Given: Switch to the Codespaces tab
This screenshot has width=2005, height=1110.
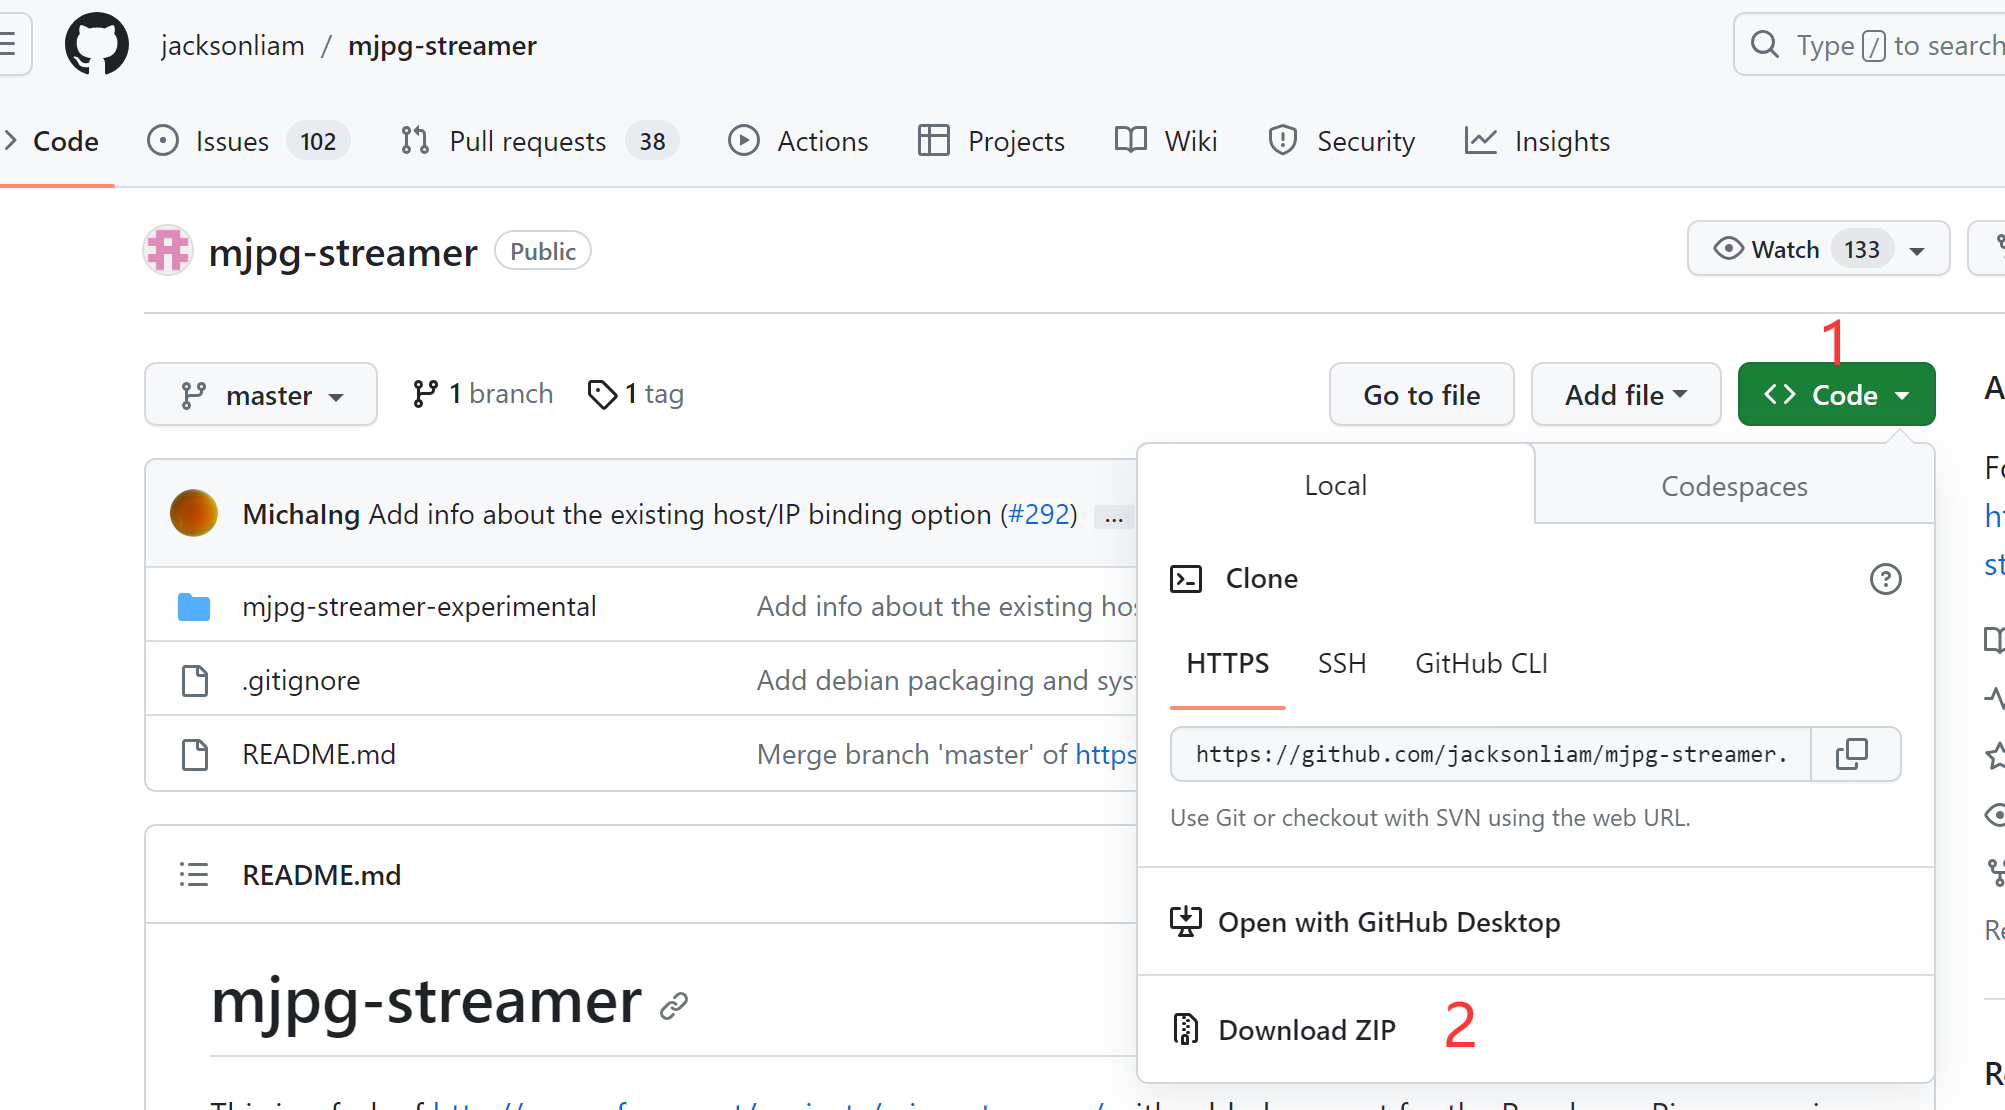Looking at the screenshot, I should pyautogui.click(x=1734, y=486).
